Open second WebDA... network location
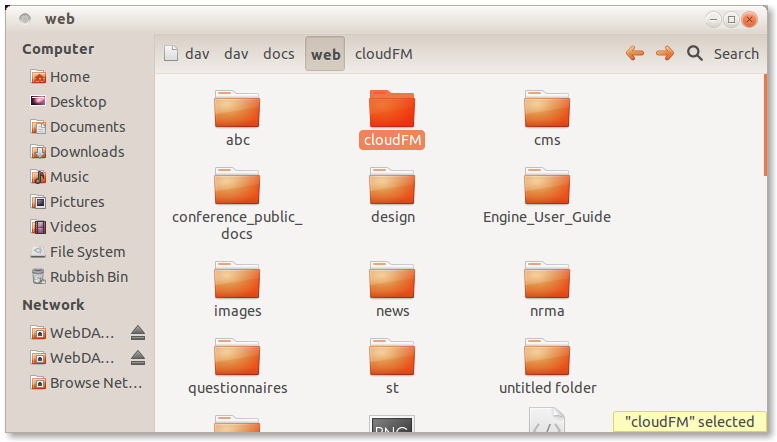The image size is (777, 442). [72, 358]
